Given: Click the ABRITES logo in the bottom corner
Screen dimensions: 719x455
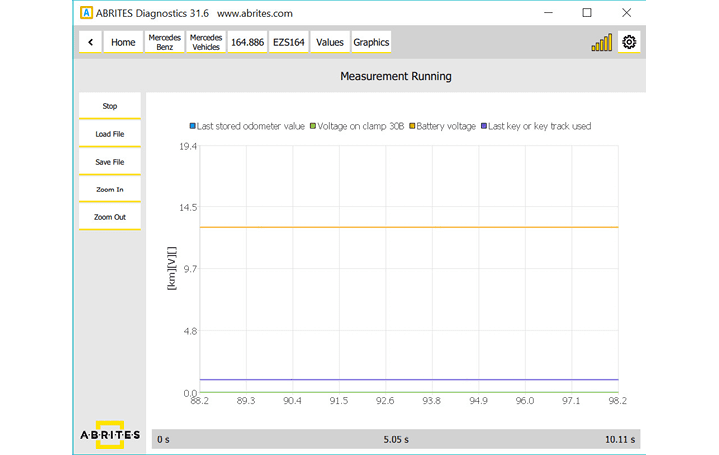Looking at the screenshot, I should 110,435.
